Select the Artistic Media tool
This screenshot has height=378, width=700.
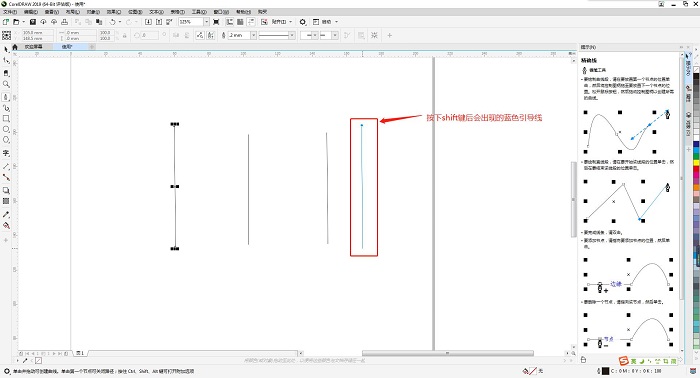click(x=6, y=108)
